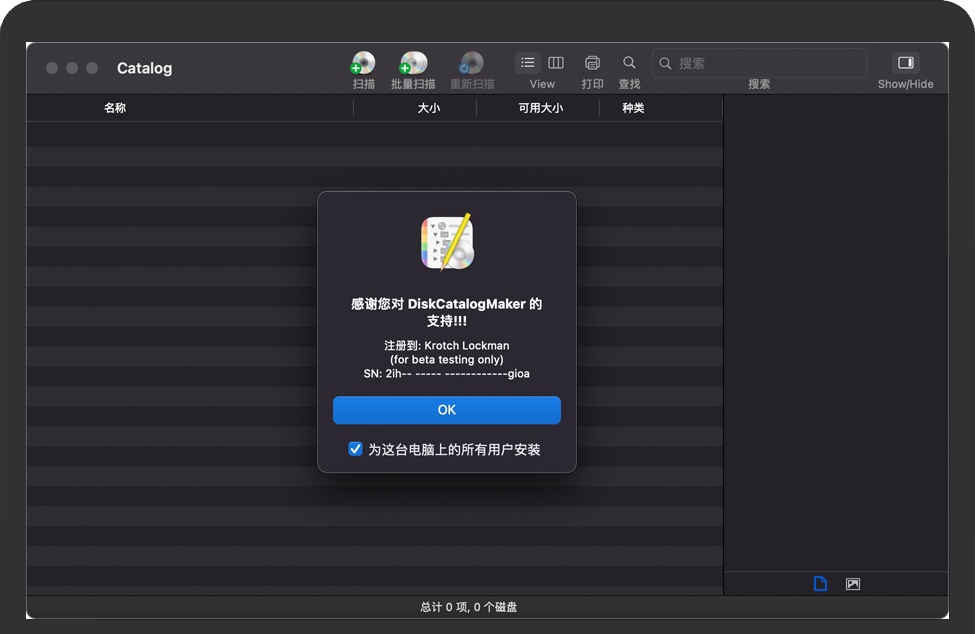The height and width of the screenshot is (634, 975).
Task: Open 查找 find magnifier tool
Action: [629, 62]
